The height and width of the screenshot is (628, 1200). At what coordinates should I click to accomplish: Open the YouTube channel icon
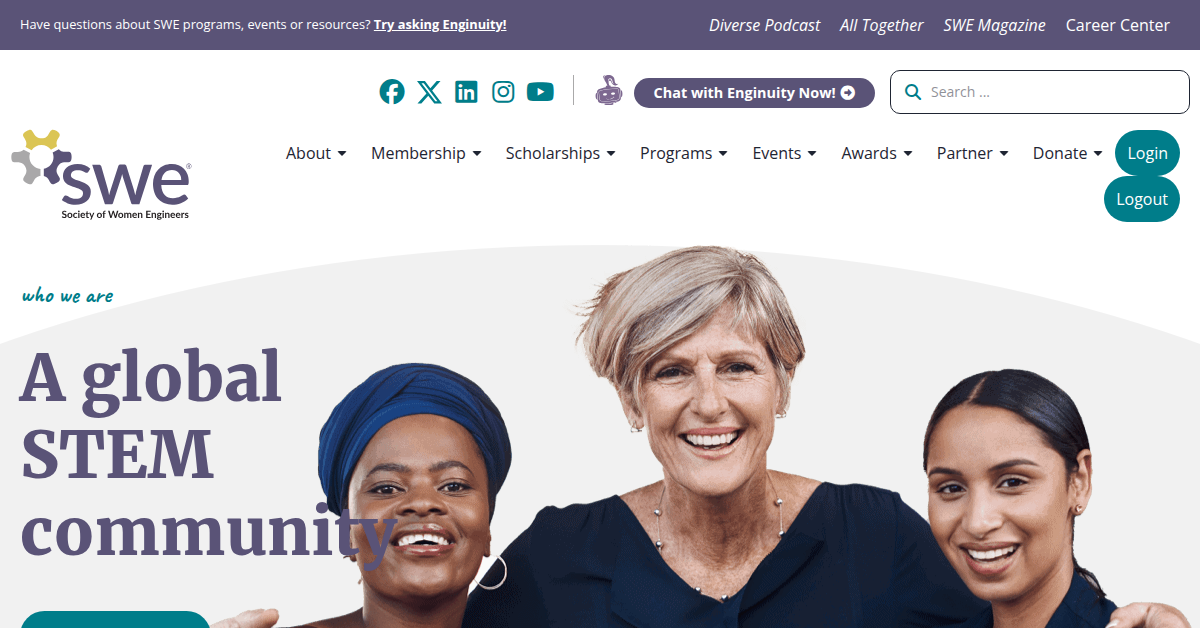click(540, 92)
